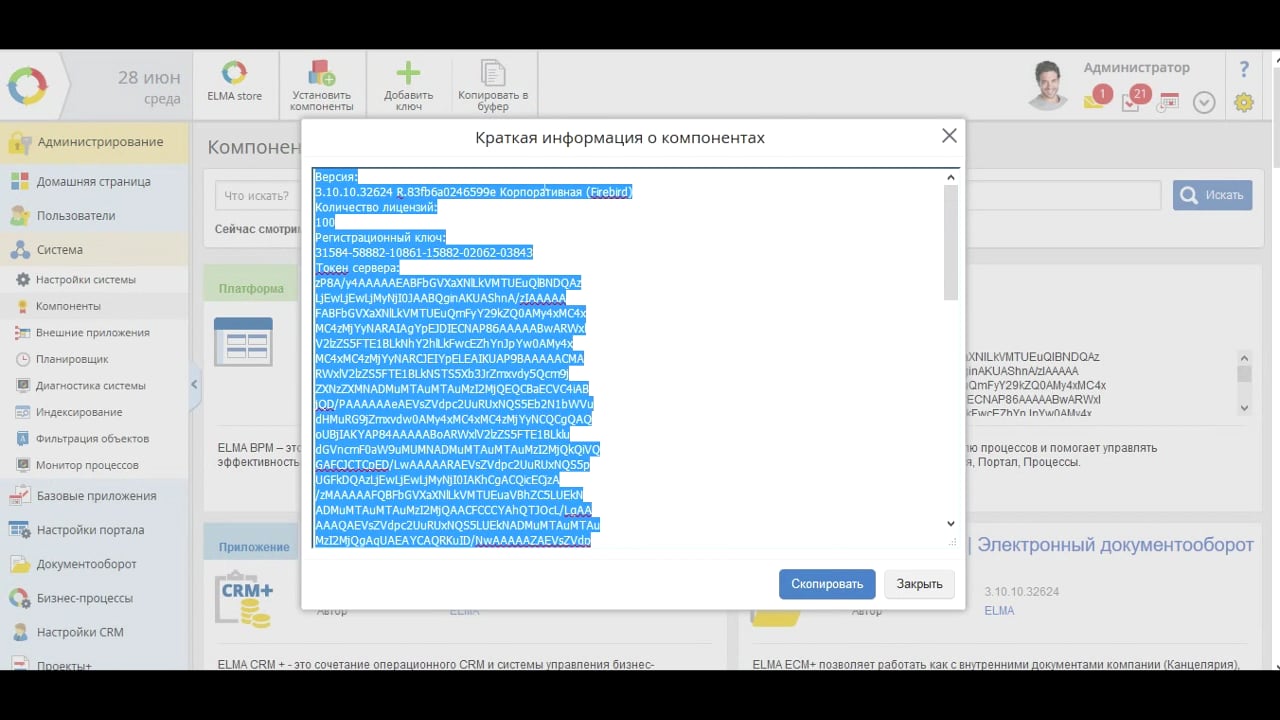
Task: Click the Администрирование lock icon
Action: pyautogui.click(x=19, y=143)
